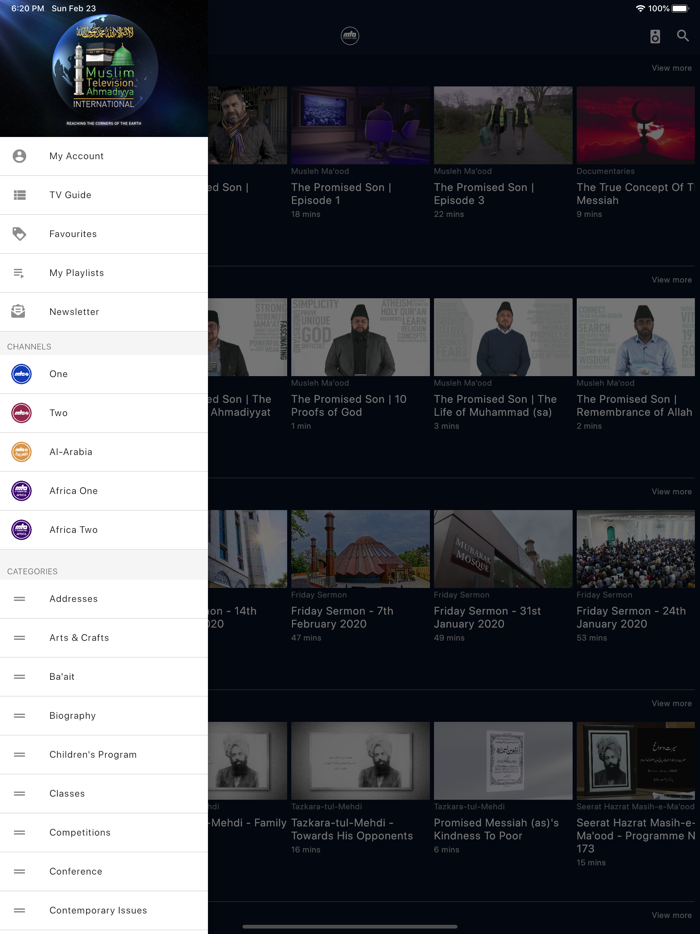700x934 pixels.
Task: Open The Promised Son Episode 1 thumbnail
Action: (x=360, y=125)
